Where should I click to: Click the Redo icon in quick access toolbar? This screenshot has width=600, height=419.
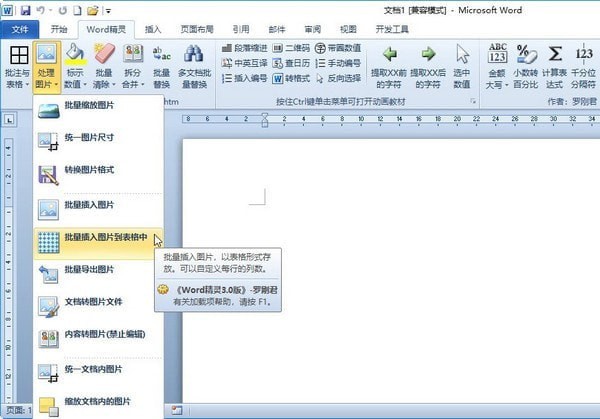pos(63,11)
